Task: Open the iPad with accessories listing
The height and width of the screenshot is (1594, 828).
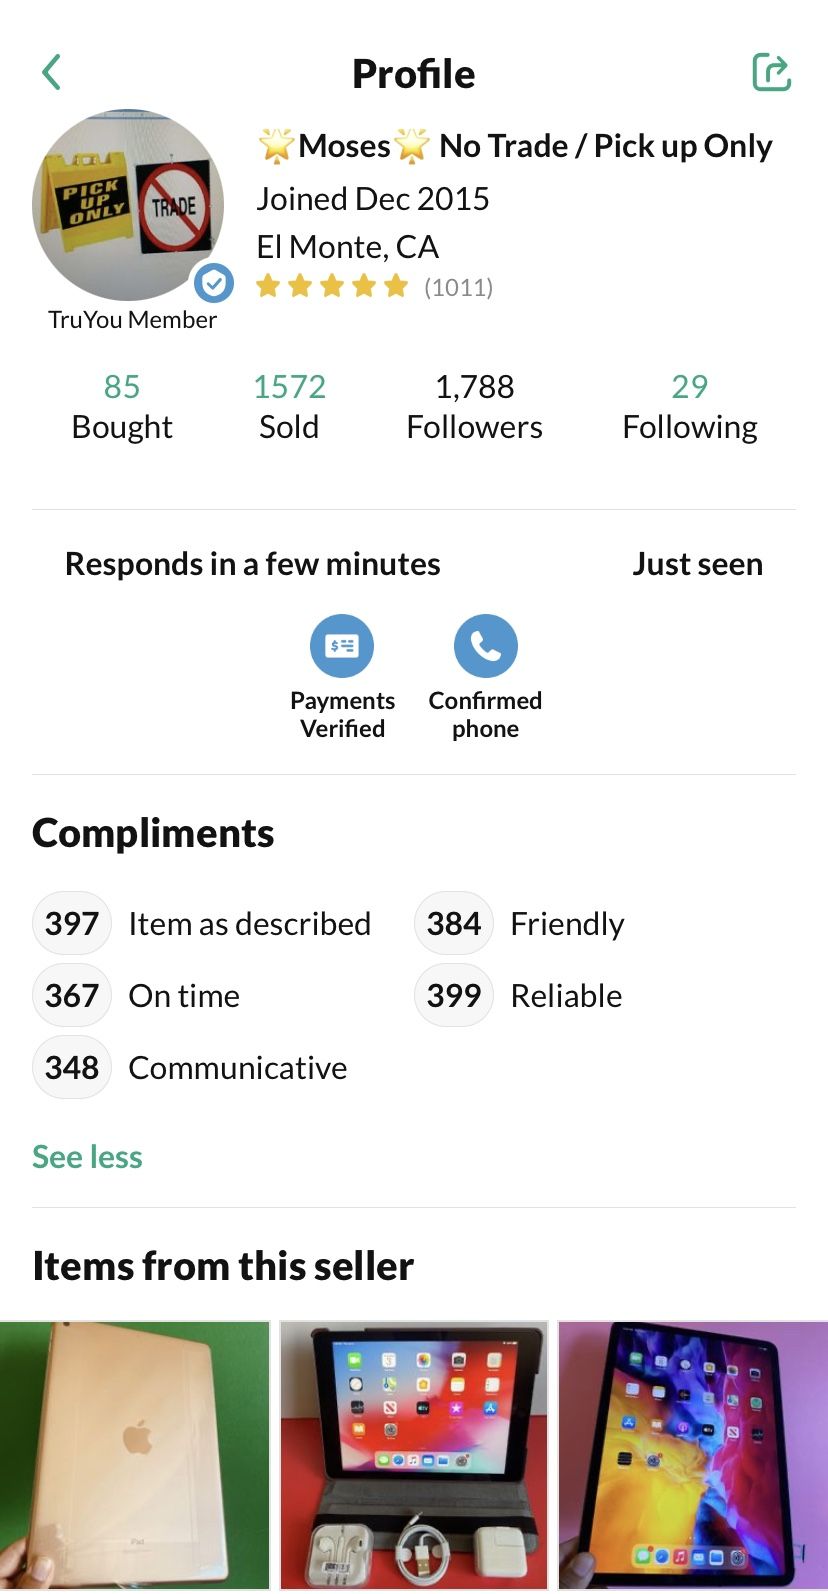Action: [x=414, y=1455]
